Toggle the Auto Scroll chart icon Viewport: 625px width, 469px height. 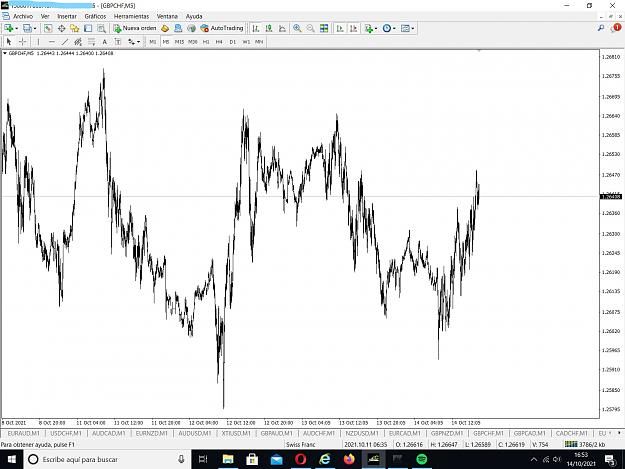pyautogui.click(x=340, y=28)
